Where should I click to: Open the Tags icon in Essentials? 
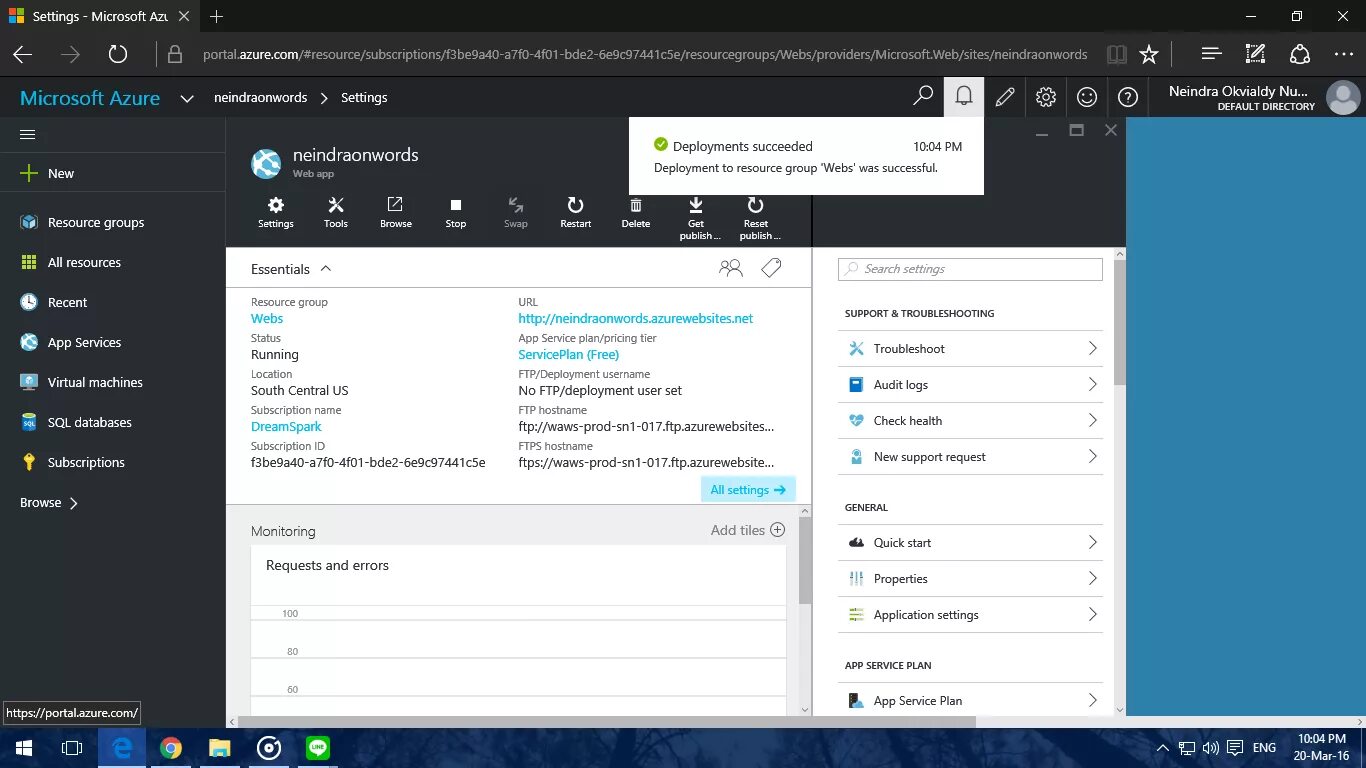click(771, 268)
